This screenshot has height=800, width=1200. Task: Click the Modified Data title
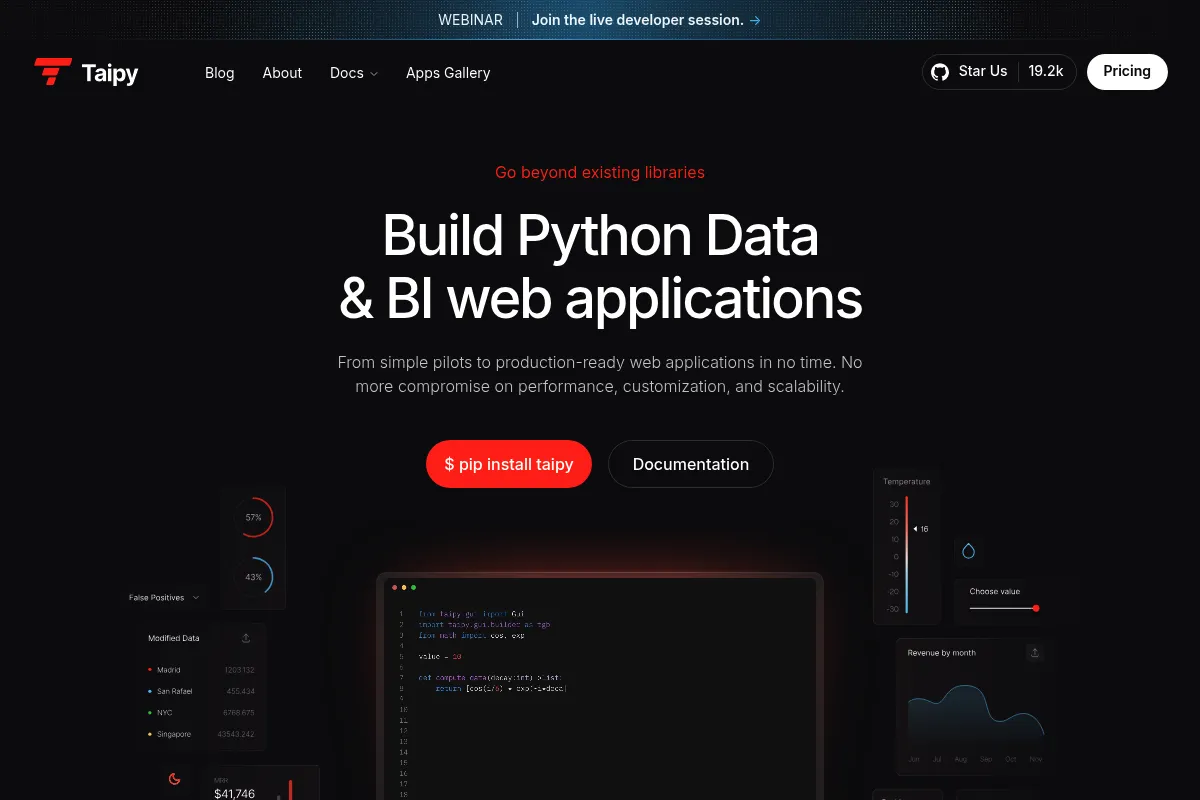(x=174, y=638)
